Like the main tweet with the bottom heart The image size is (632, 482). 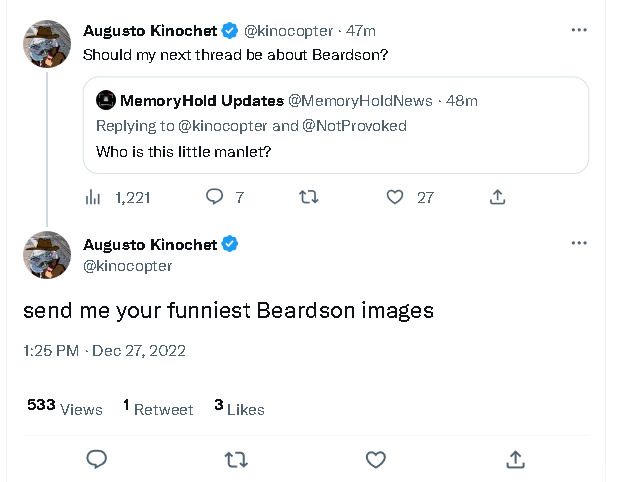click(x=376, y=460)
